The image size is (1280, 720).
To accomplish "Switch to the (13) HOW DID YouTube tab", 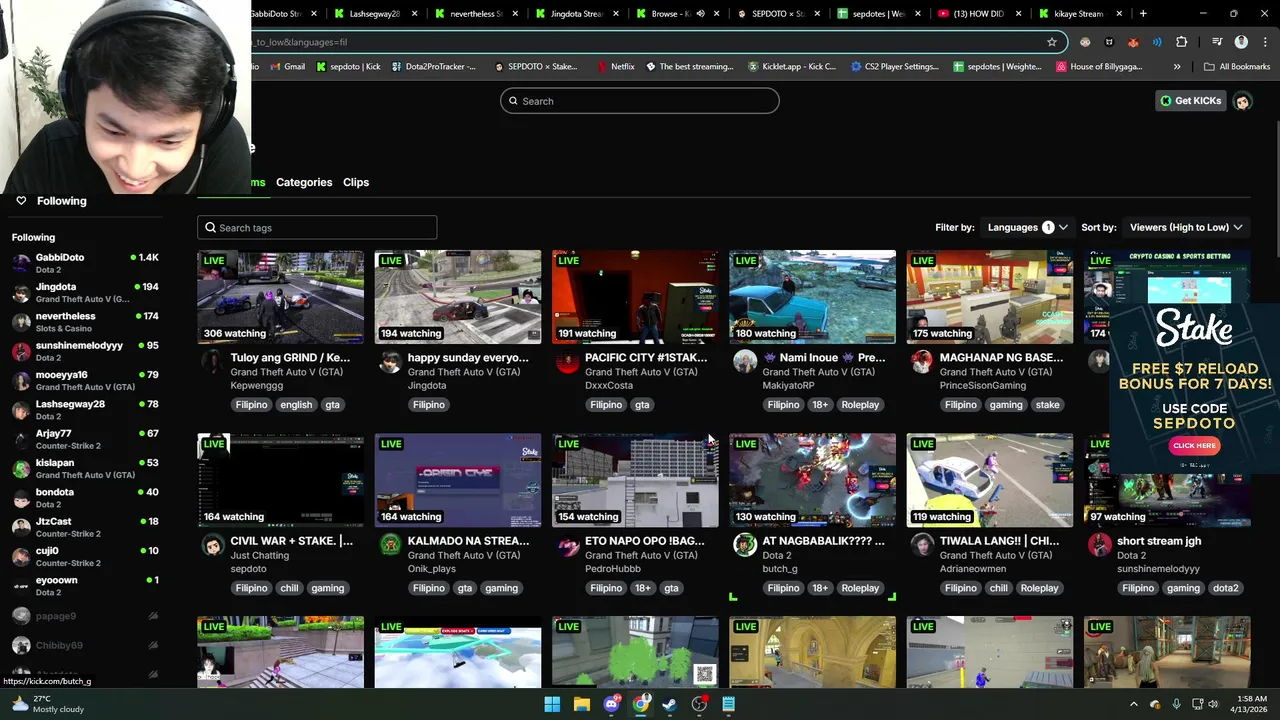I will (x=978, y=14).
